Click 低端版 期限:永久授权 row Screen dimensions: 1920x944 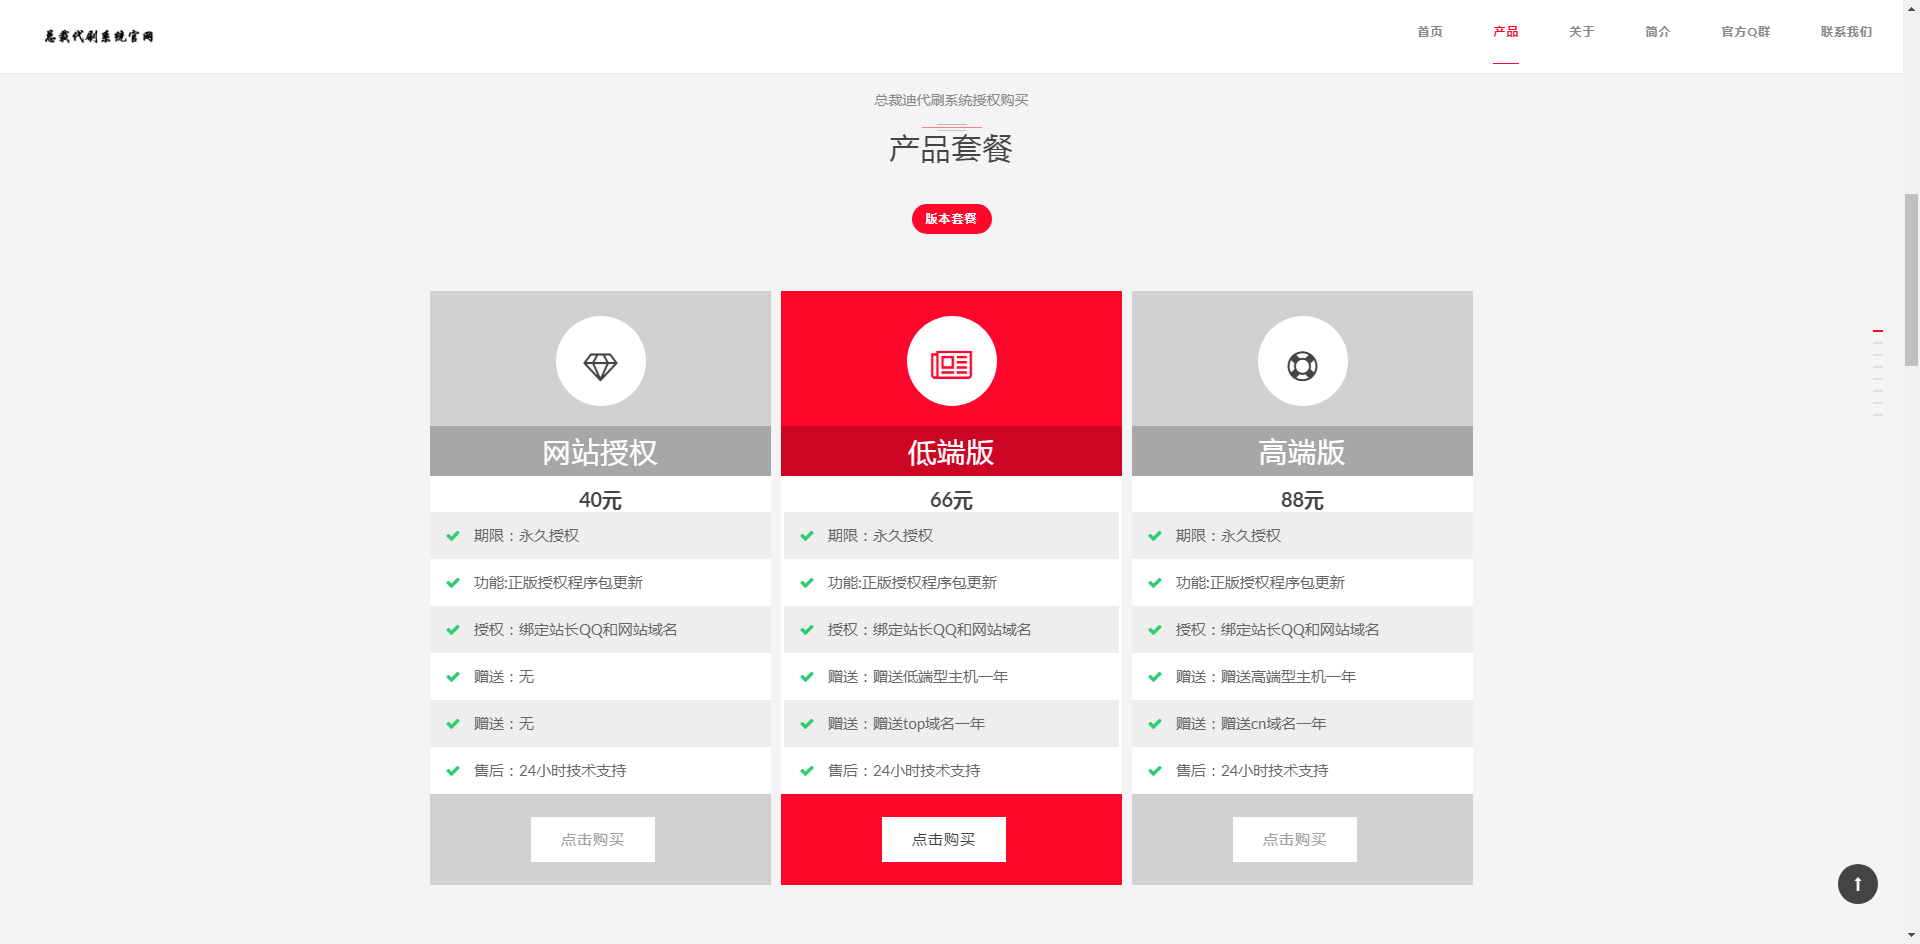tap(951, 536)
